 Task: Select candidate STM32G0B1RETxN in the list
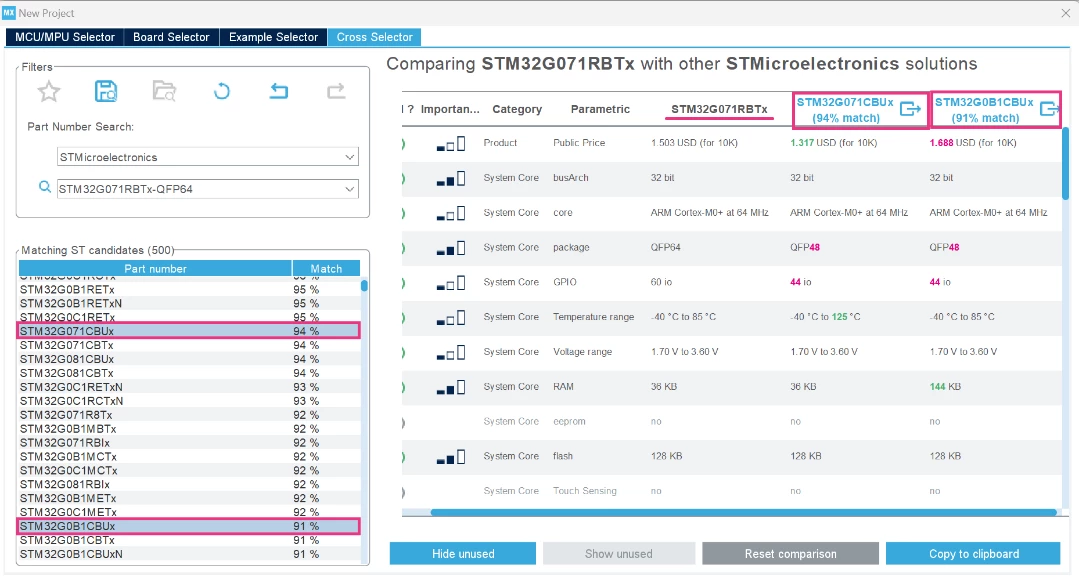coord(189,303)
